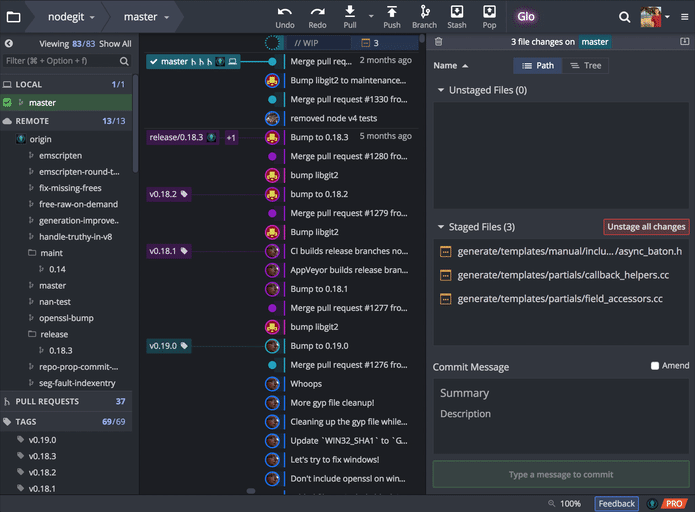Select the origin remote
This screenshot has width=695, height=512.
(40, 139)
